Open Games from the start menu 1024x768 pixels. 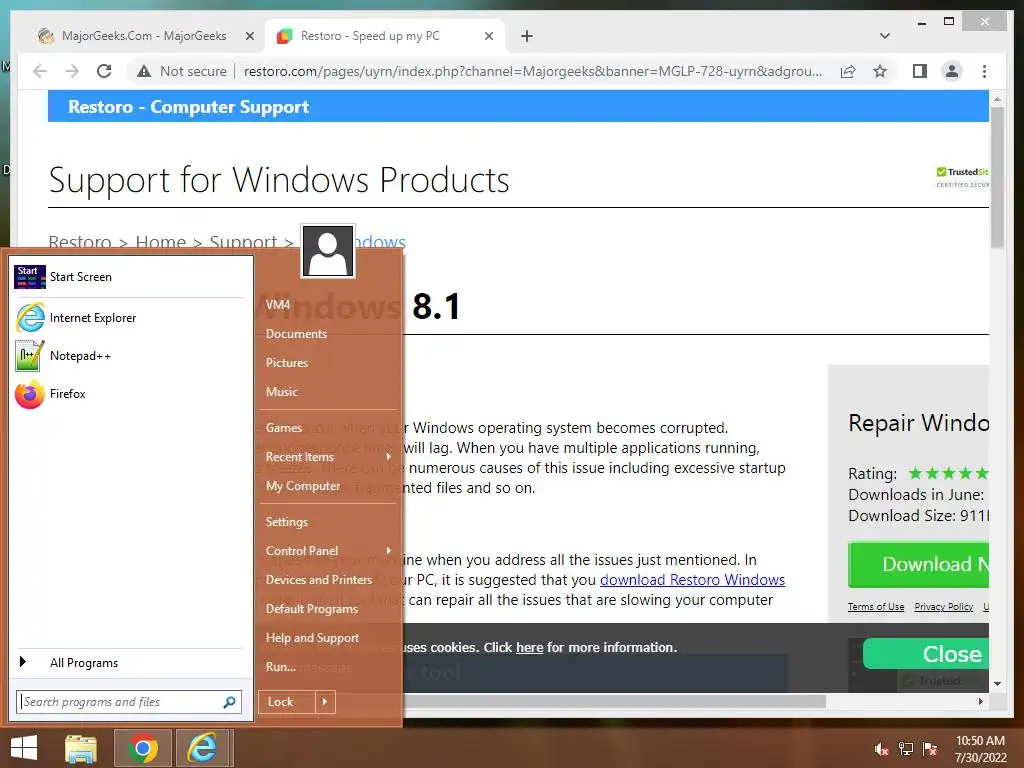(x=283, y=428)
